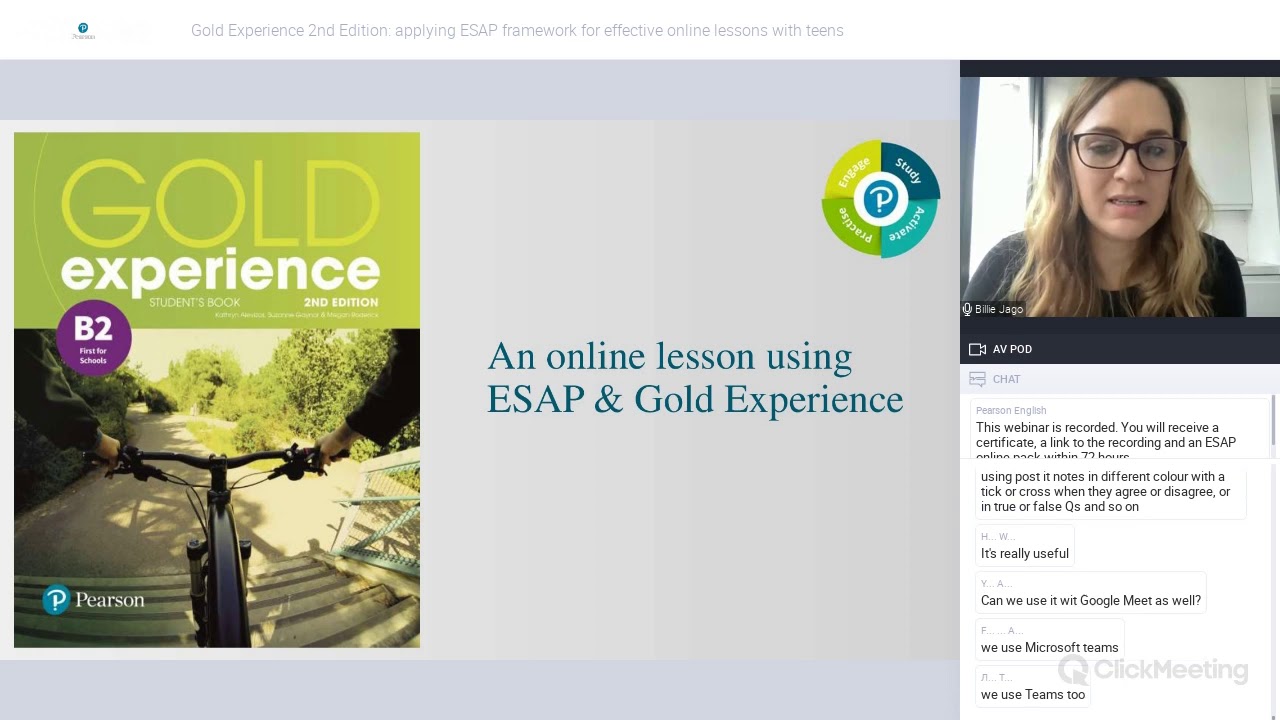Click the pinned 'This webinar is recorded' message
Image resolution: width=1280 pixels, height=720 pixels.
coord(1119,429)
